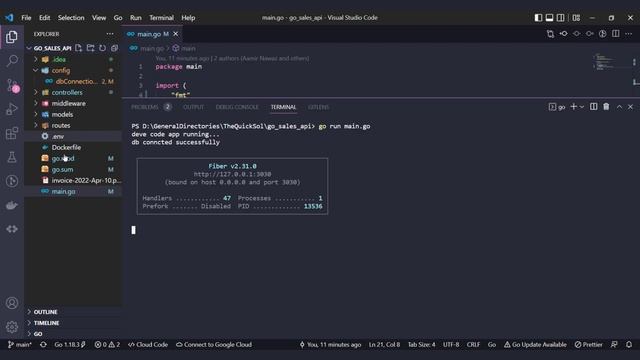Click Cloud Code in status bar
This screenshot has height=360, width=640.
148,344
